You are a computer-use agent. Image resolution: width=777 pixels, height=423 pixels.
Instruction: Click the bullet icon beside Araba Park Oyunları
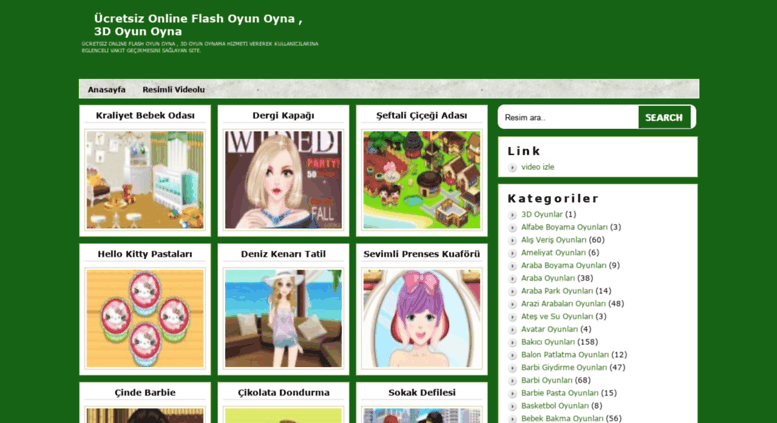tap(512, 292)
